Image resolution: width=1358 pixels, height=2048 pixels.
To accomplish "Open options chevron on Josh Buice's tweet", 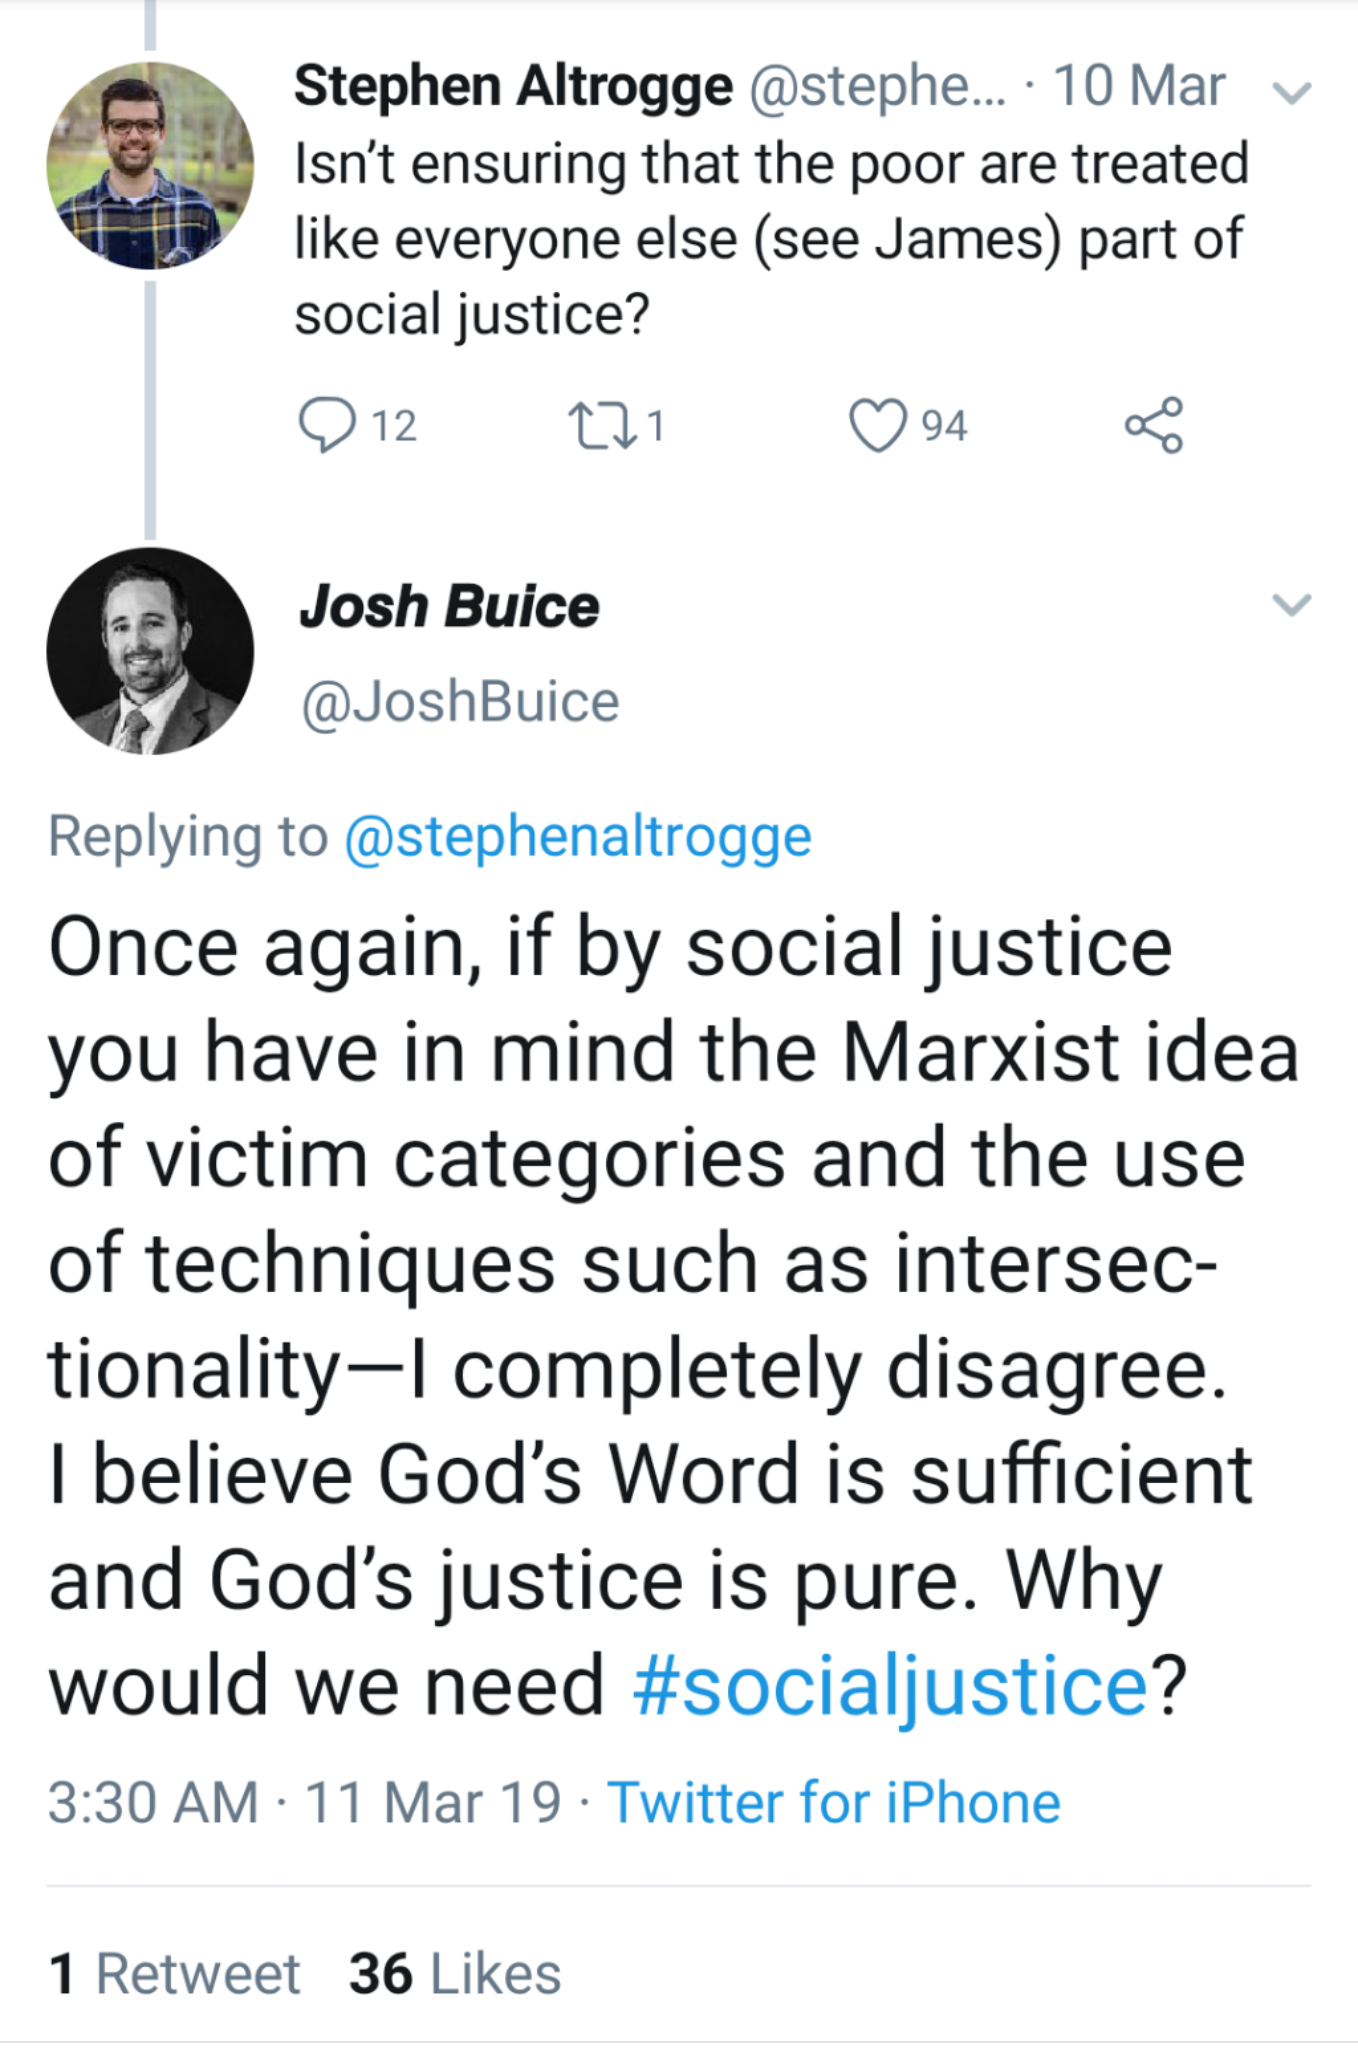I will click(x=1291, y=605).
